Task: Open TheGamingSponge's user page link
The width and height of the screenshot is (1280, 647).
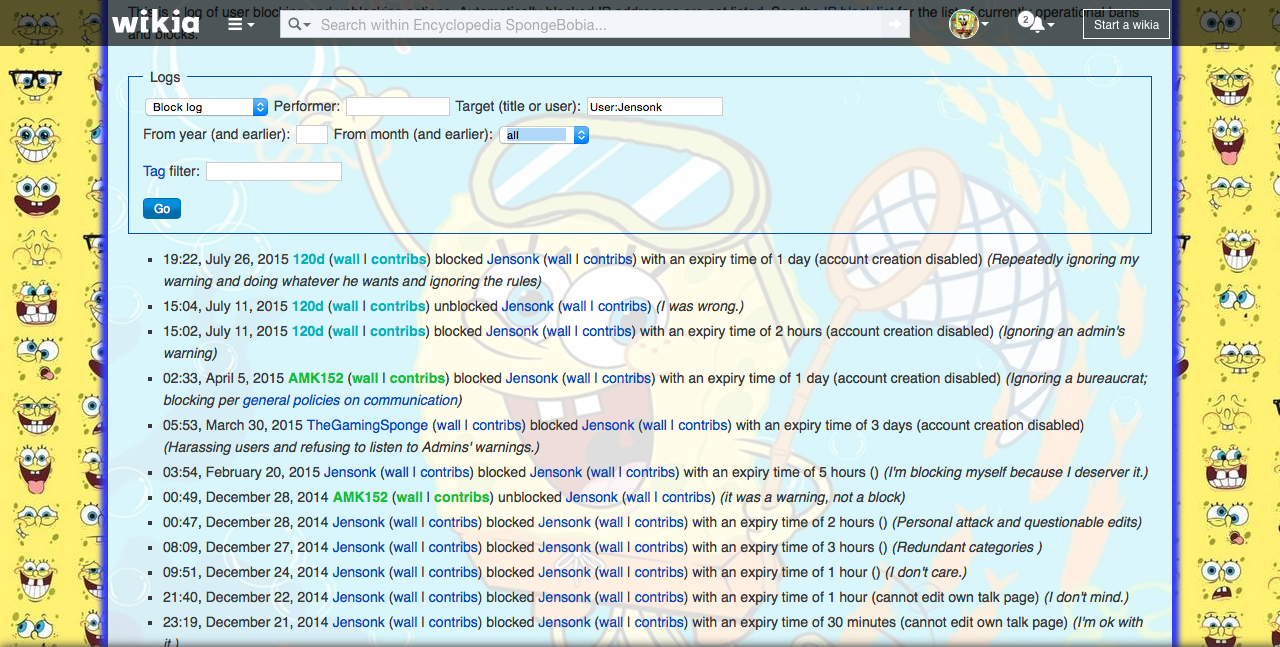Action: (x=368, y=425)
